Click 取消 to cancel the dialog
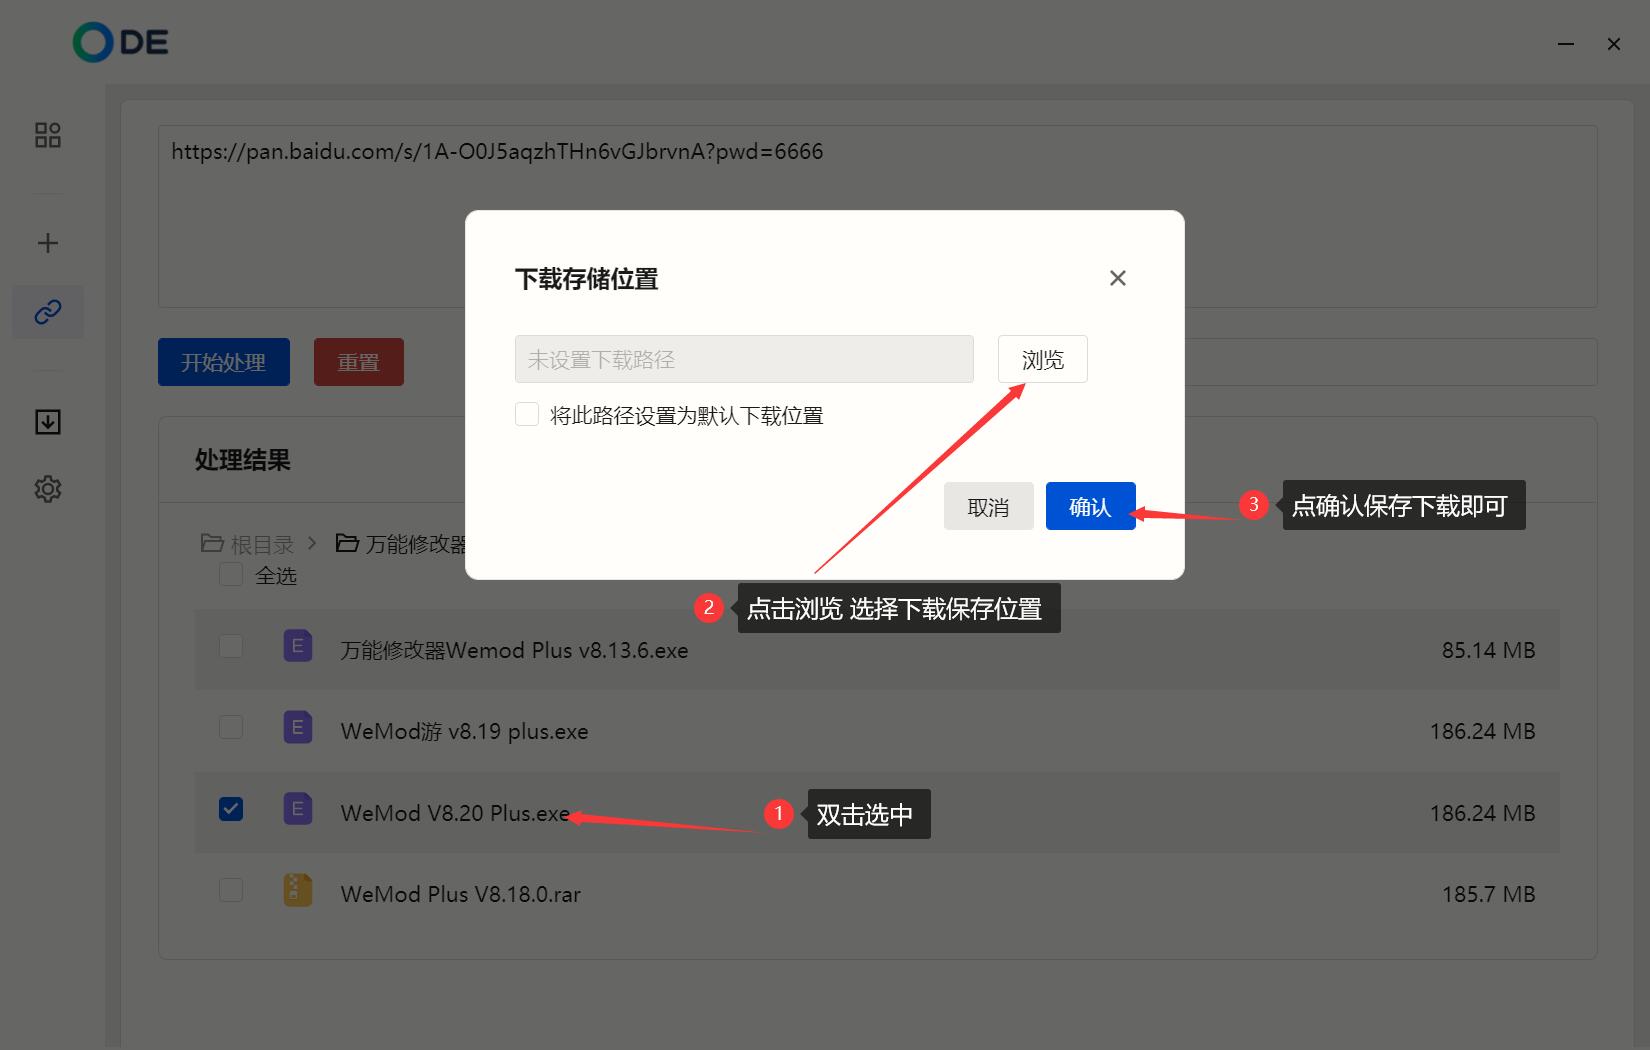This screenshot has width=1650, height=1050. point(988,506)
